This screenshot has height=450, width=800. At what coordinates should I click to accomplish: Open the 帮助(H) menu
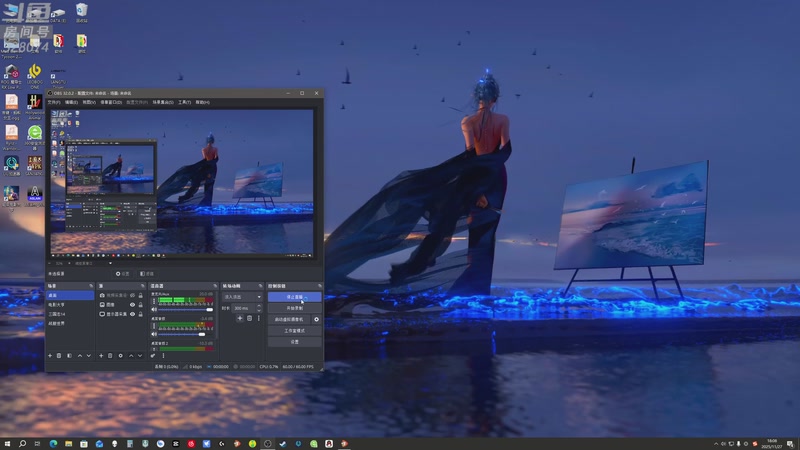[203, 102]
